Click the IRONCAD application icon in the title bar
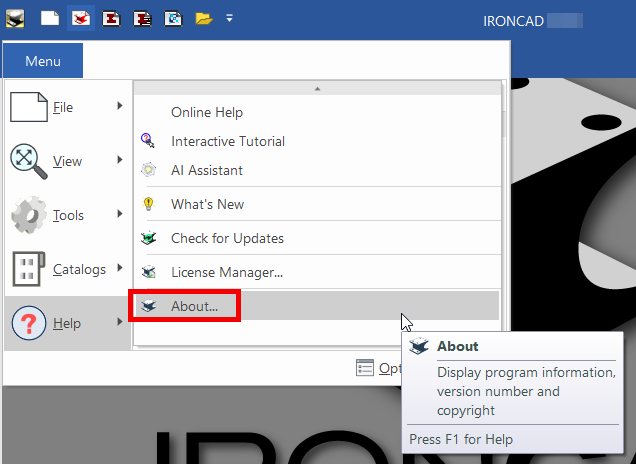 (15, 19)
